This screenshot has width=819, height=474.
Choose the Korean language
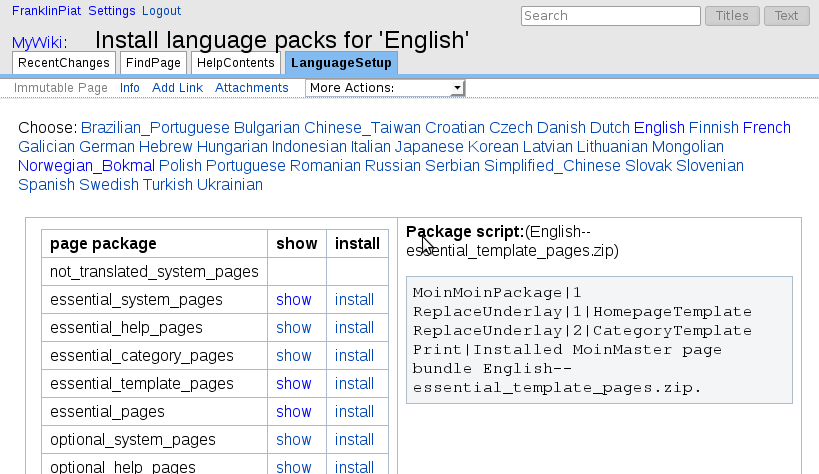click(493, 146)
